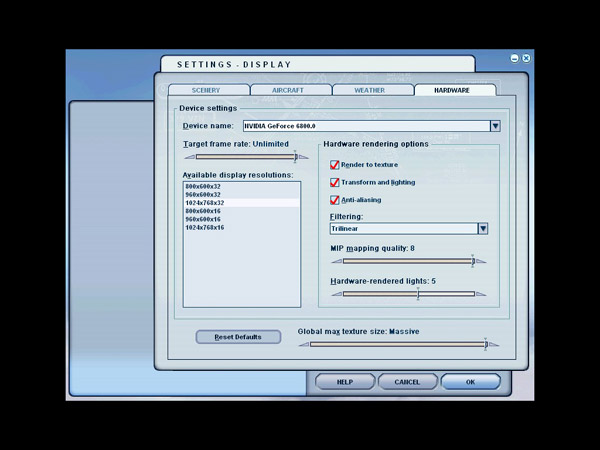Click the MIP mapping quality slider

pyautogui.click(x=407, y=262)
